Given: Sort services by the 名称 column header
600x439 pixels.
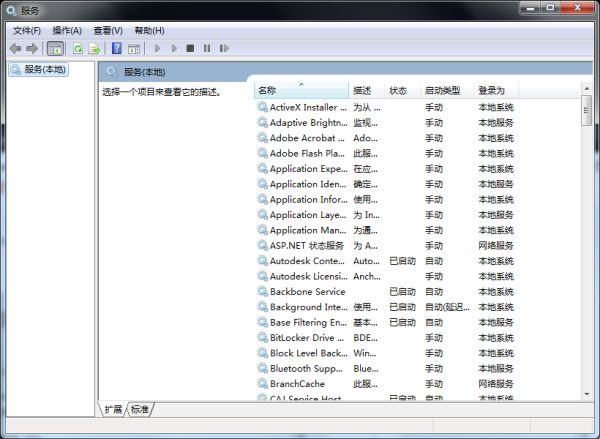Looking at the screenshot, I should (300, 90).
